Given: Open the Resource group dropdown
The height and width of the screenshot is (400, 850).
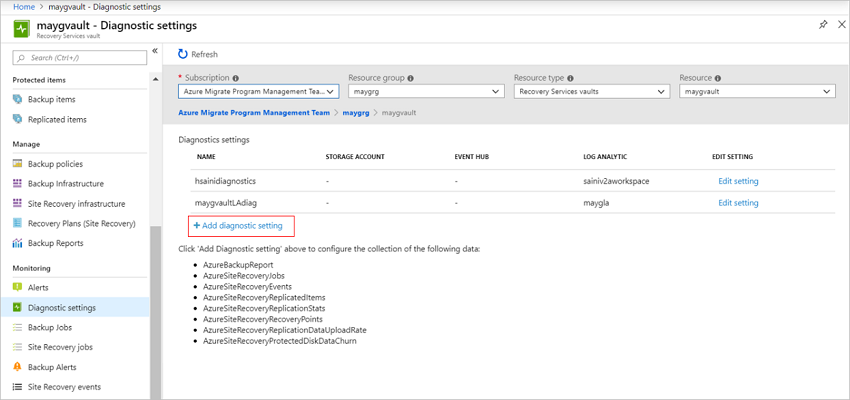Looking at the screenshot, I should click(427, 92).
